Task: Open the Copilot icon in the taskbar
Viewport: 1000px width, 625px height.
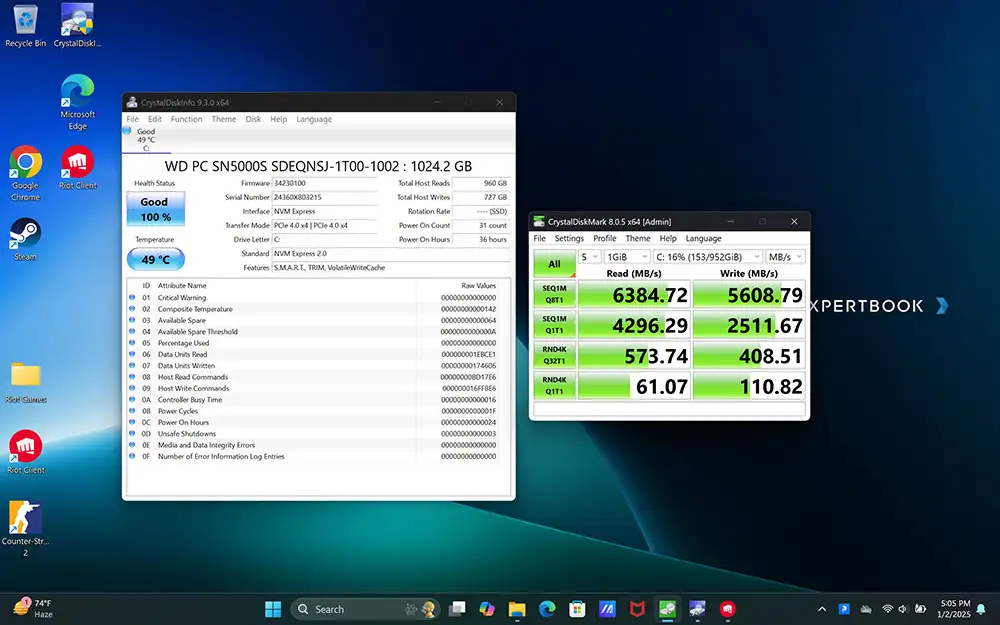Action: tap(487, 608)
